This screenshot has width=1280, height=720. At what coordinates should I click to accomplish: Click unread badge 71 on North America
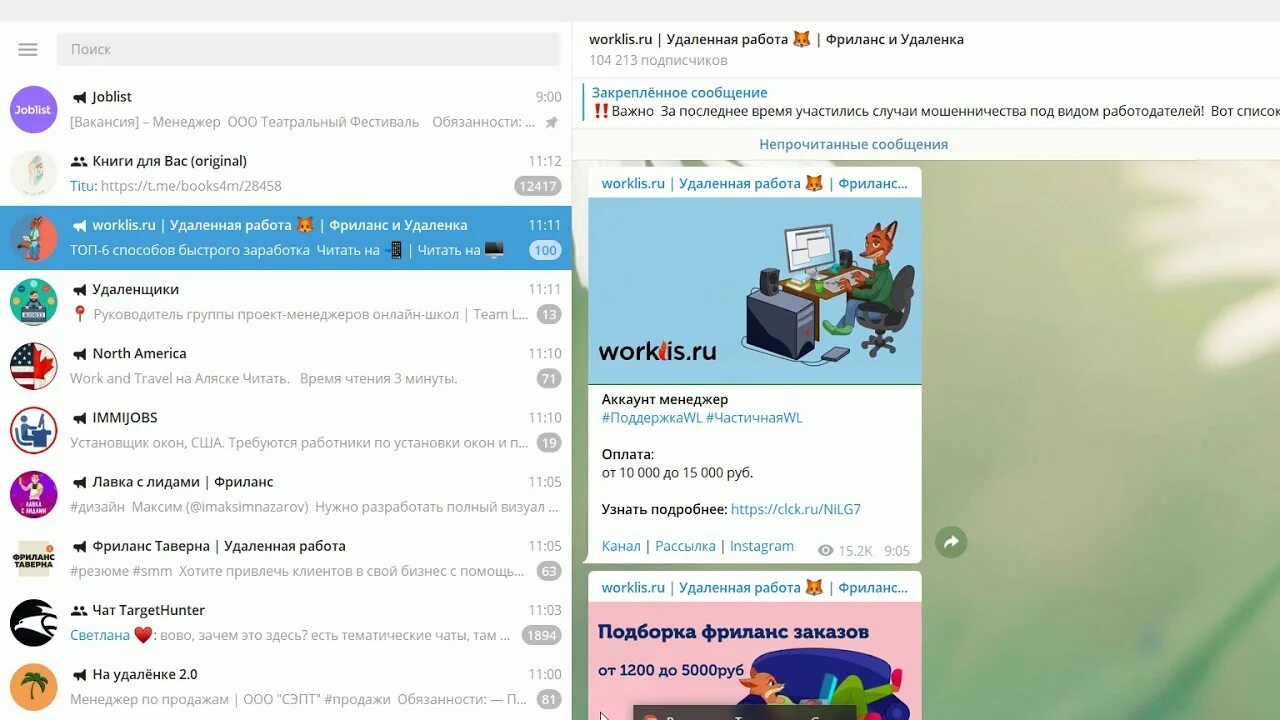pos(549,378)
